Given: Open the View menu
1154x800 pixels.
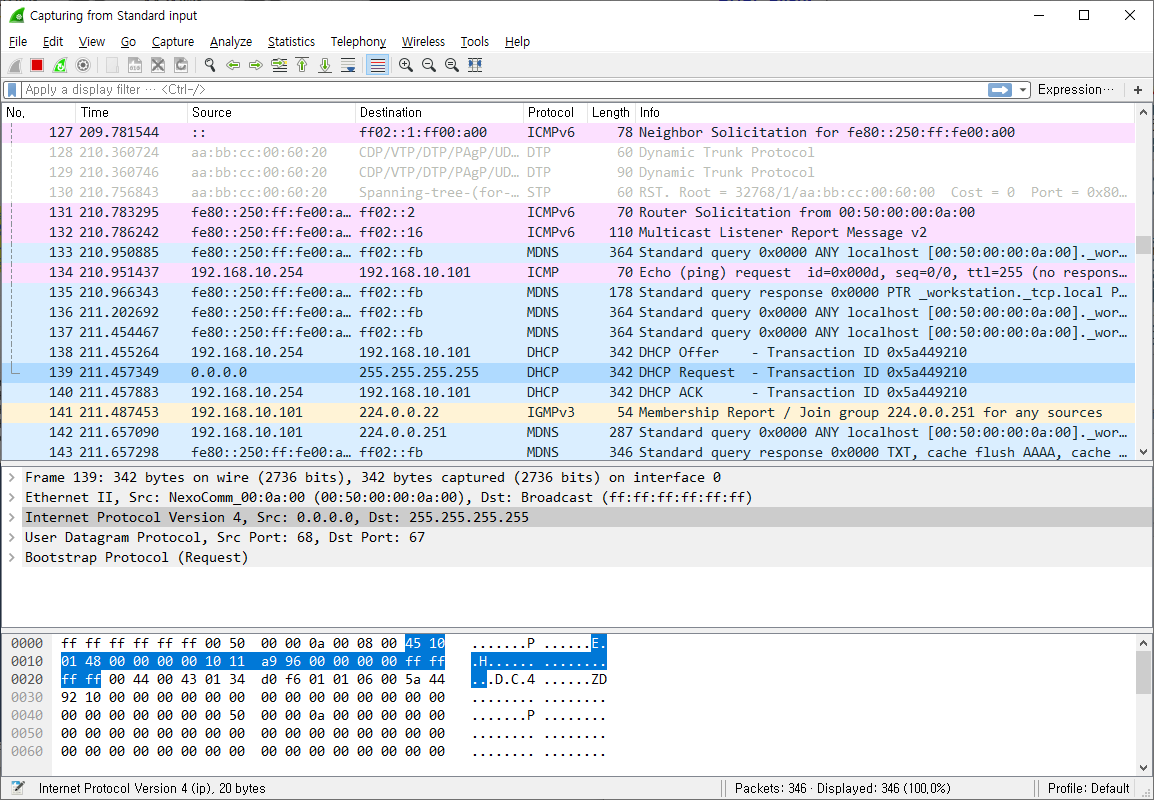Looking at the screenshot, I should point(92,42).
